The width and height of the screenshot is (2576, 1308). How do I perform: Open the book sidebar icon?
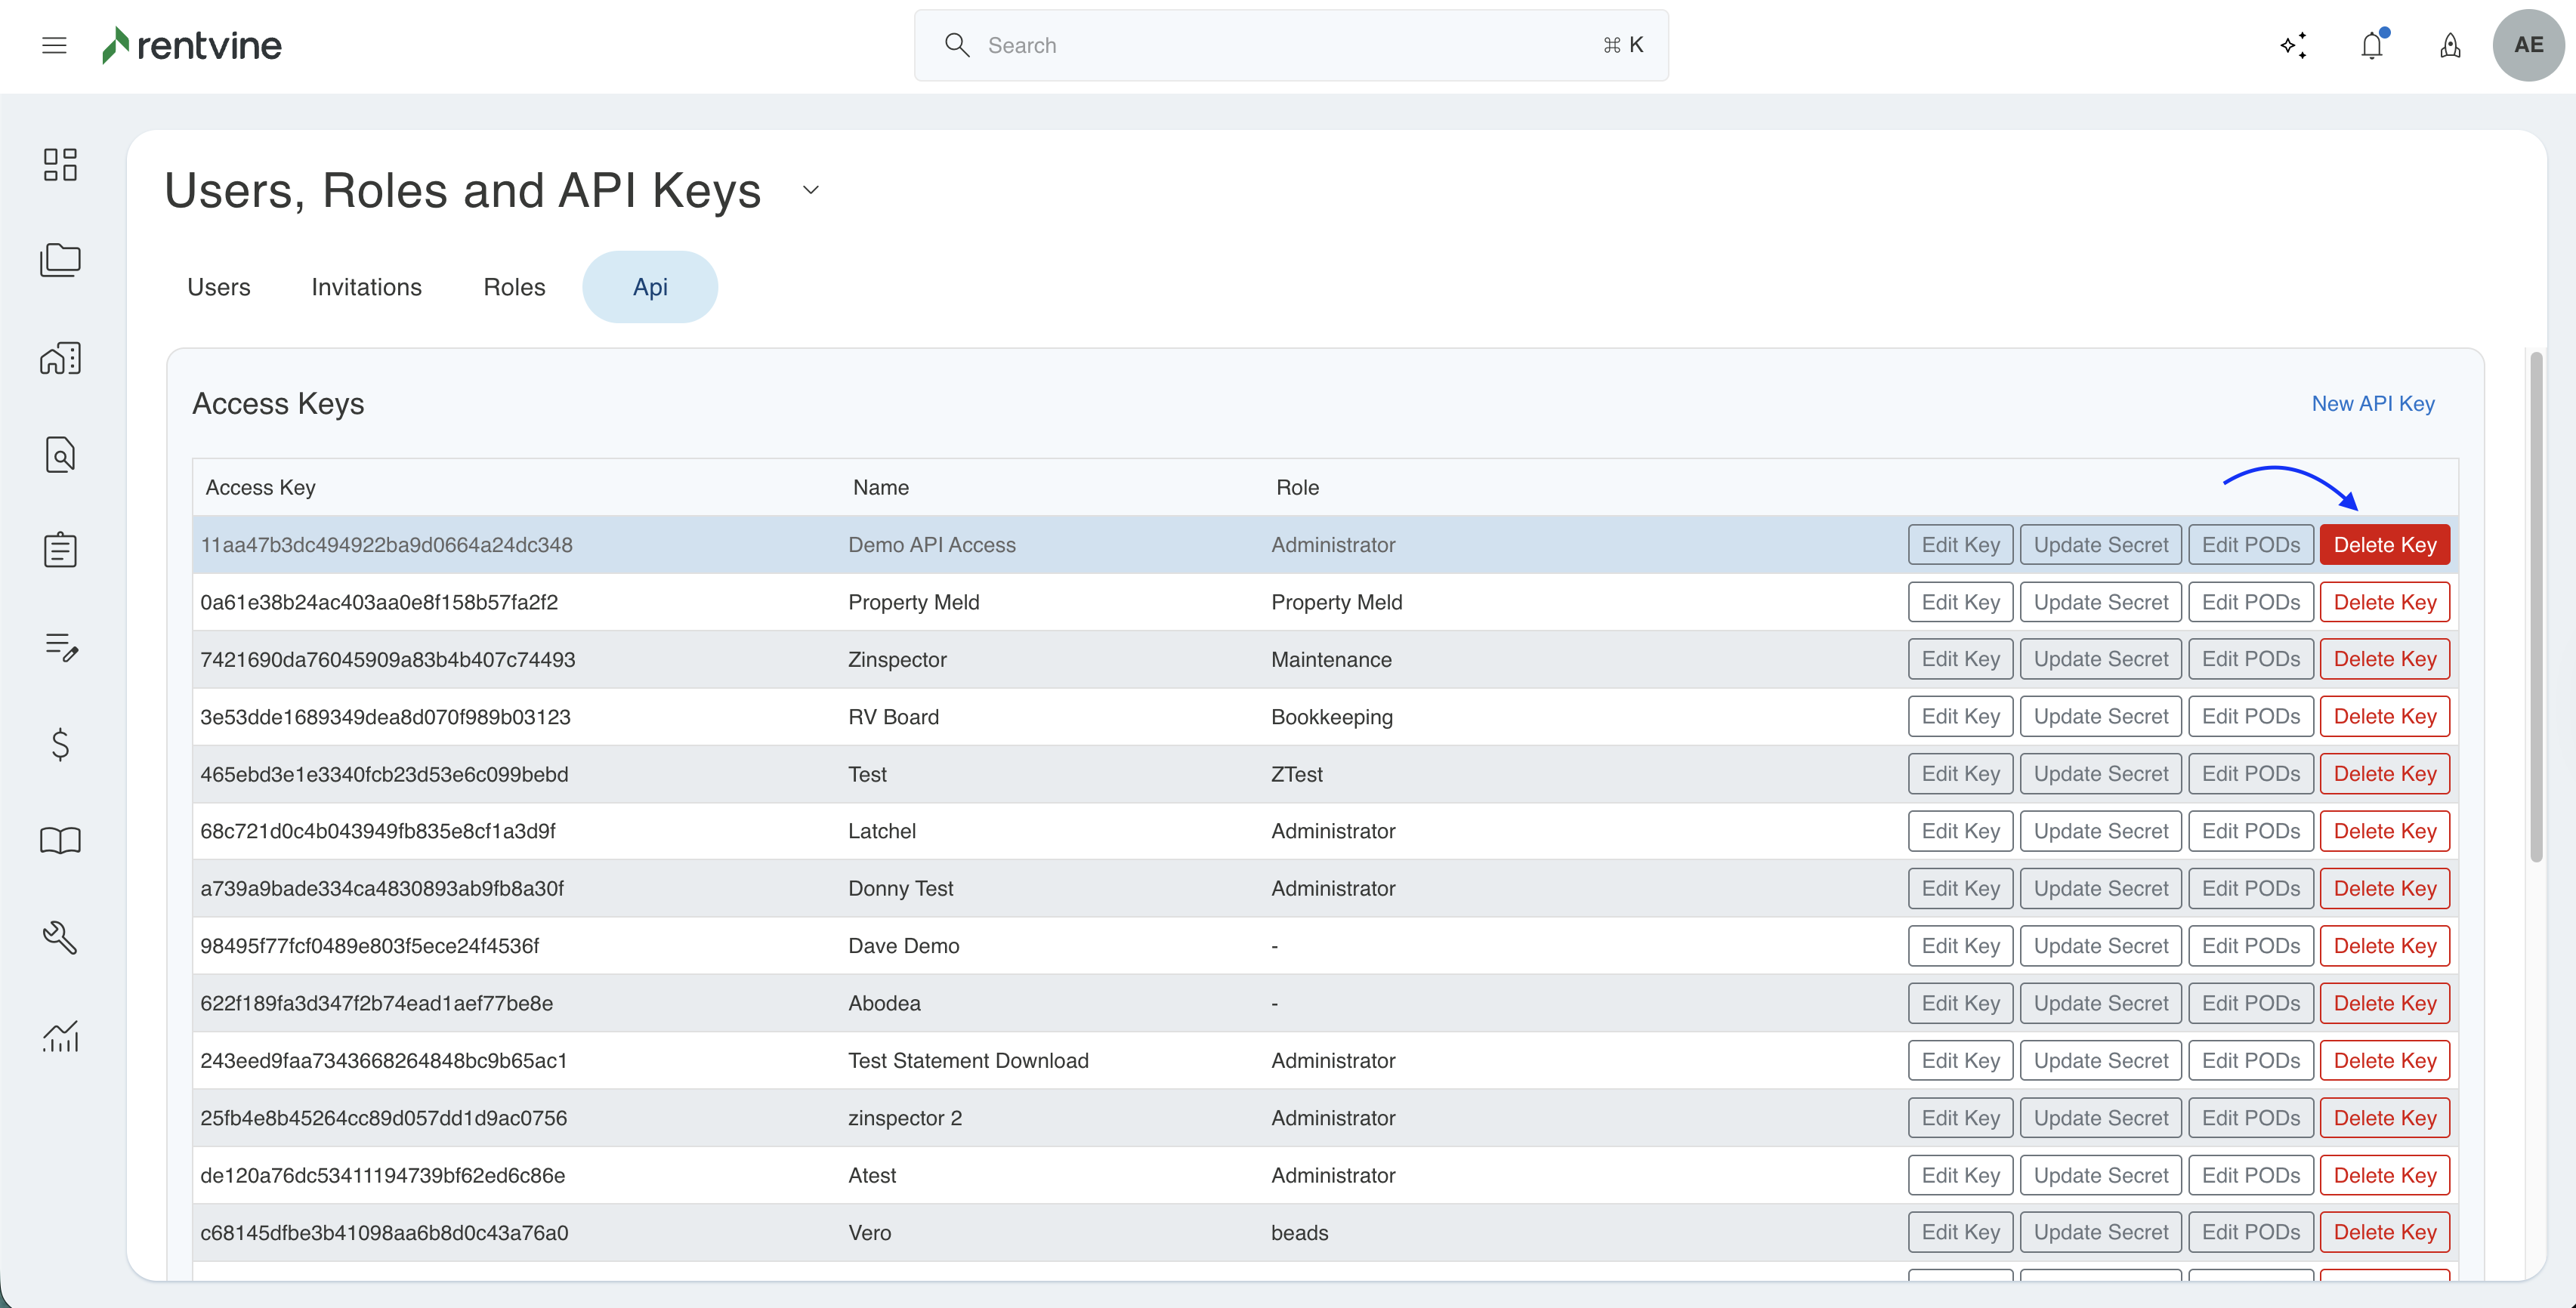click(60, 840)
